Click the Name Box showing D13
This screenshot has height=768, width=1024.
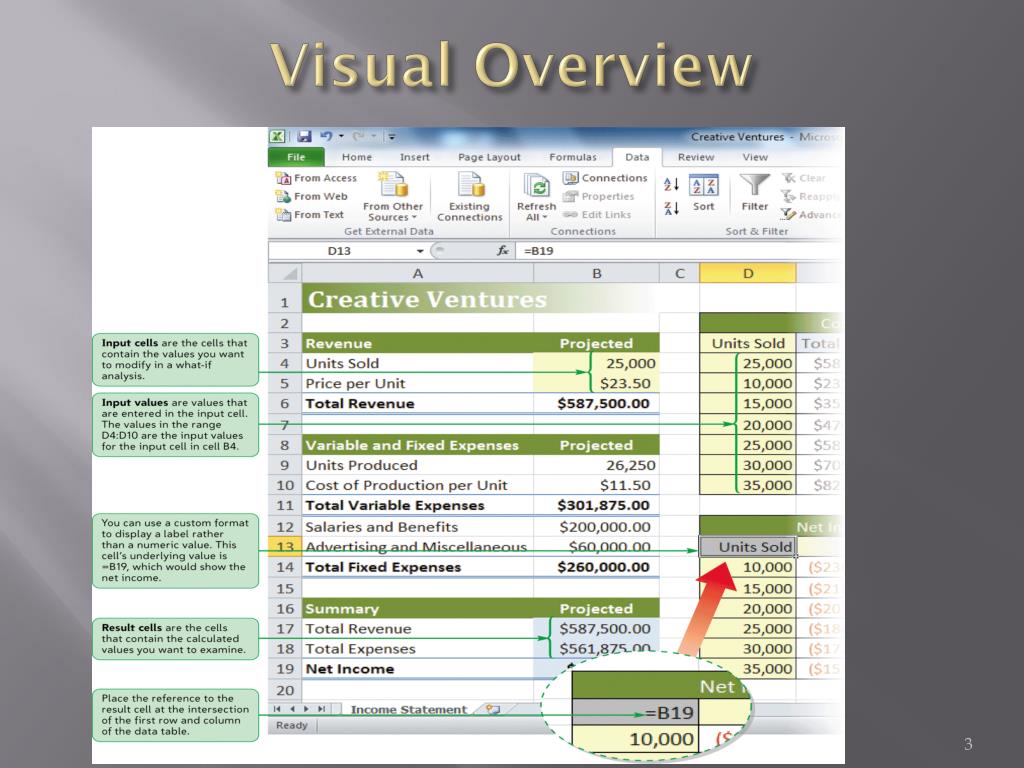[x=340, y=251]
